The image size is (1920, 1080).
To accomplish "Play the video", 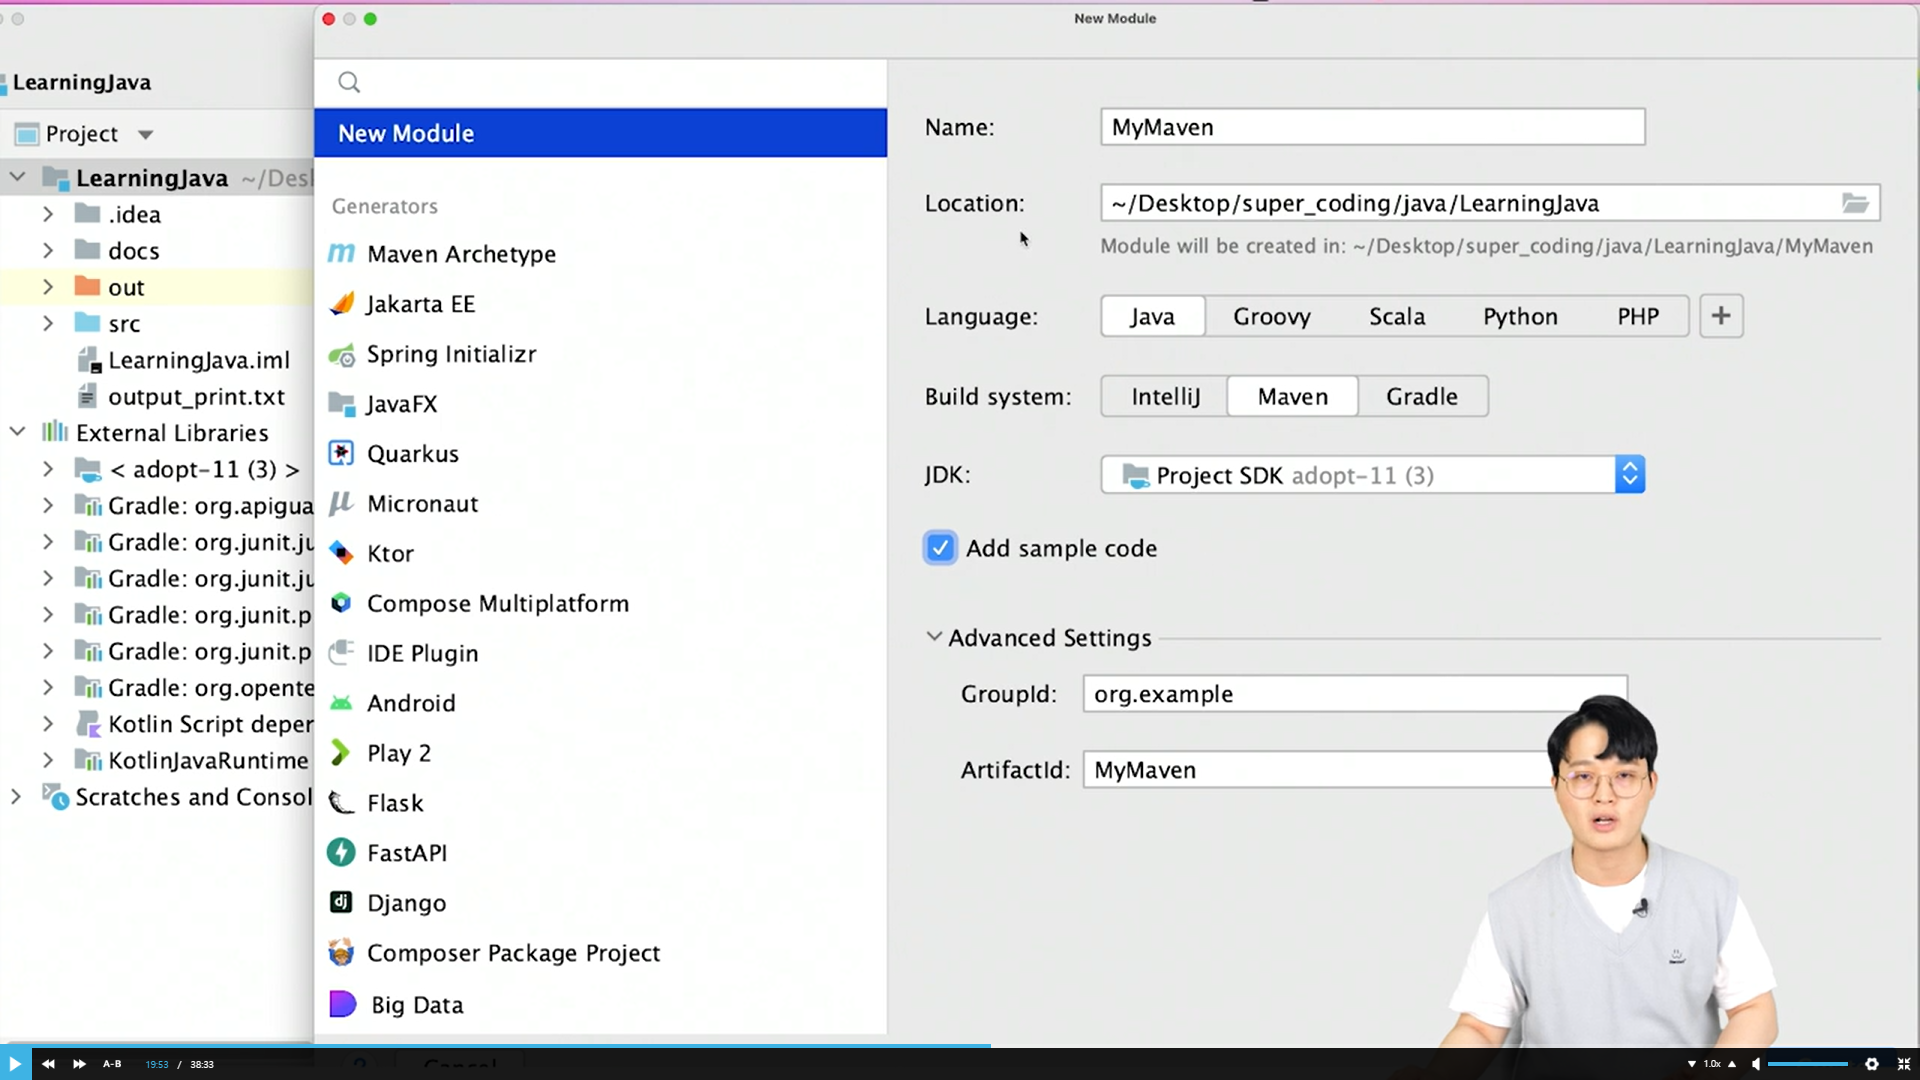I will 15,1064.
